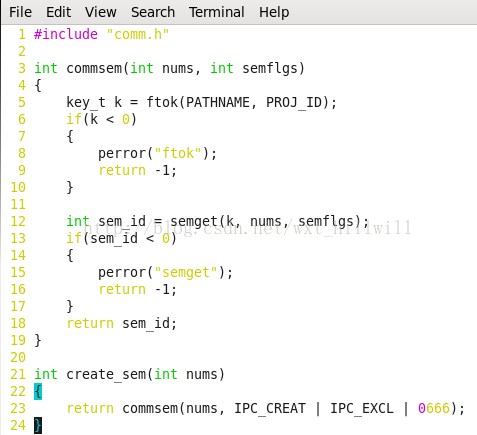Click line number 20
Image resolution: width=477 pixels, height=435 pixels.
coord(18,357)
